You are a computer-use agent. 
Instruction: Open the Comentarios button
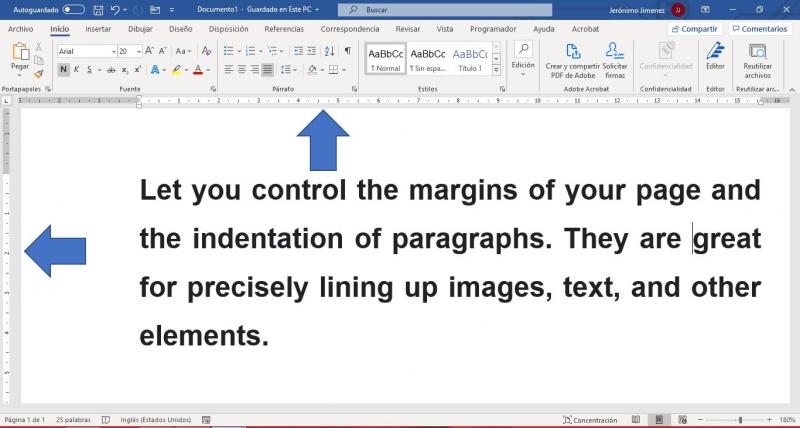pyautogui.click(x=760, y=29)
